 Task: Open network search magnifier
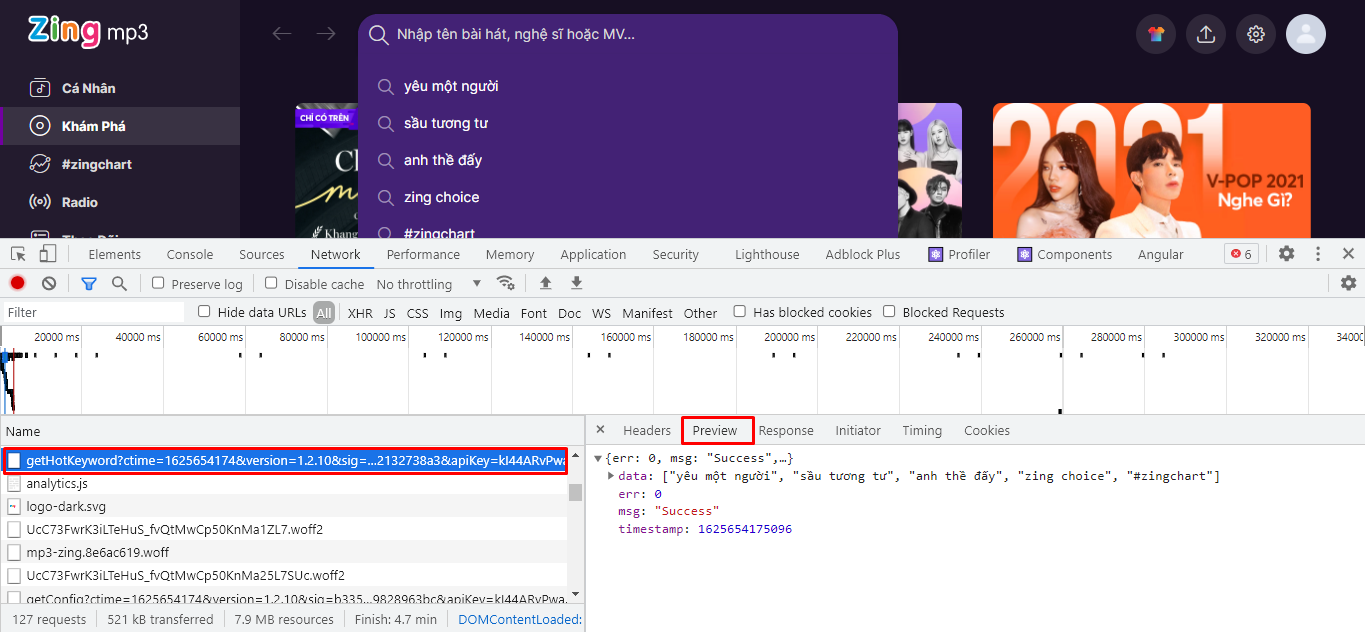119,283
